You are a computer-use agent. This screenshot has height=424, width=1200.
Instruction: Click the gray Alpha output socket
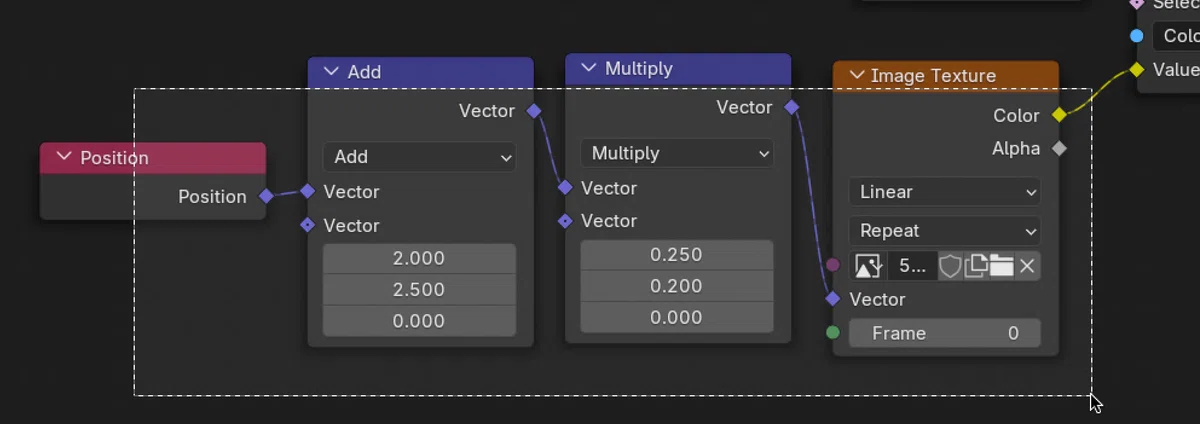click(x=1059, y=148)
